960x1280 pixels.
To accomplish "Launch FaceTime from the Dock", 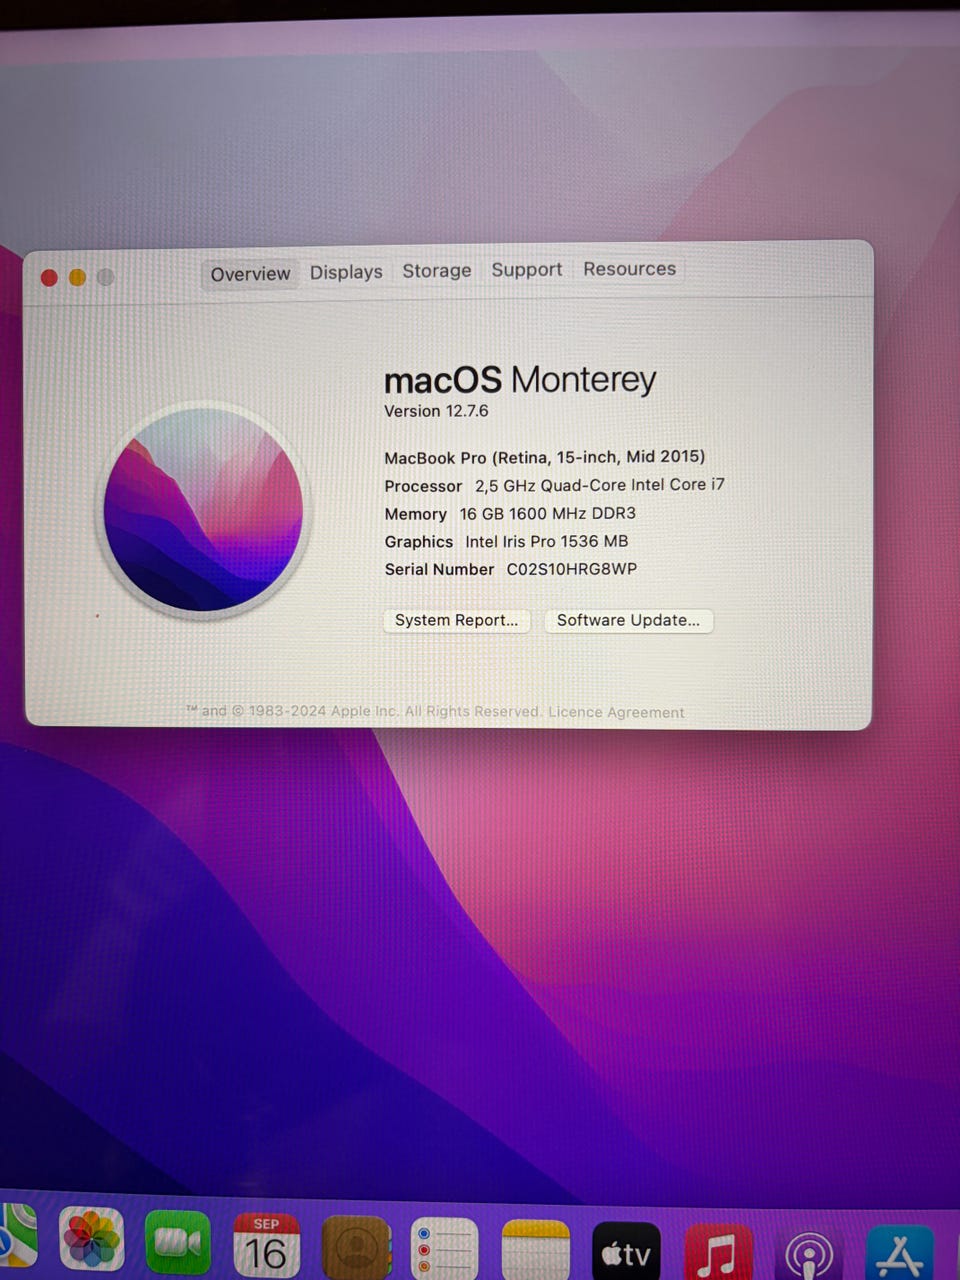I will coord(178,1243).
